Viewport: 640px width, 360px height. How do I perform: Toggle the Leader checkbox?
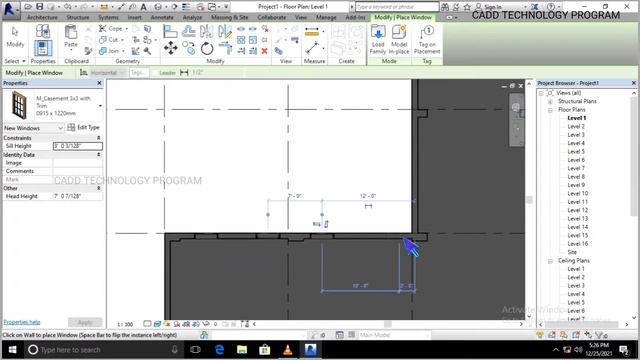point(155,73)
